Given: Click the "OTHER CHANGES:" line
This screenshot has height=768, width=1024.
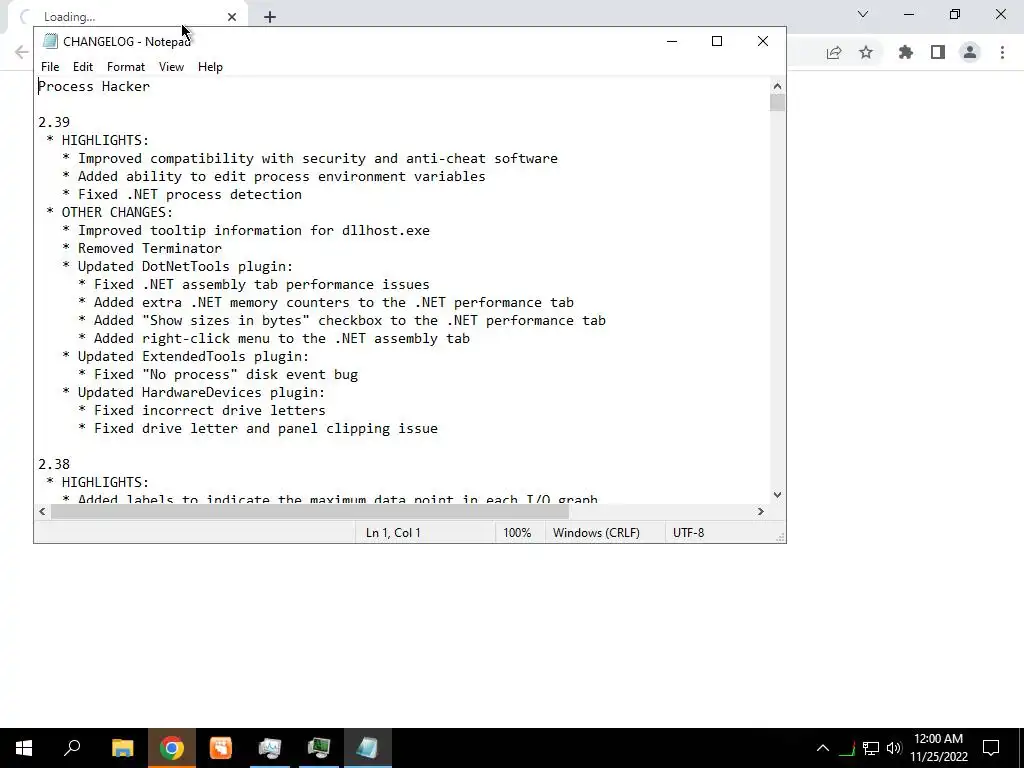Looking at the screenshot, I should click(117, 212).
